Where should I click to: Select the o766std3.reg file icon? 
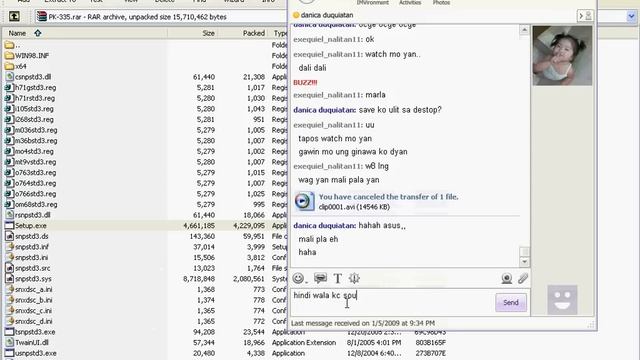click(x=9, y=193)
